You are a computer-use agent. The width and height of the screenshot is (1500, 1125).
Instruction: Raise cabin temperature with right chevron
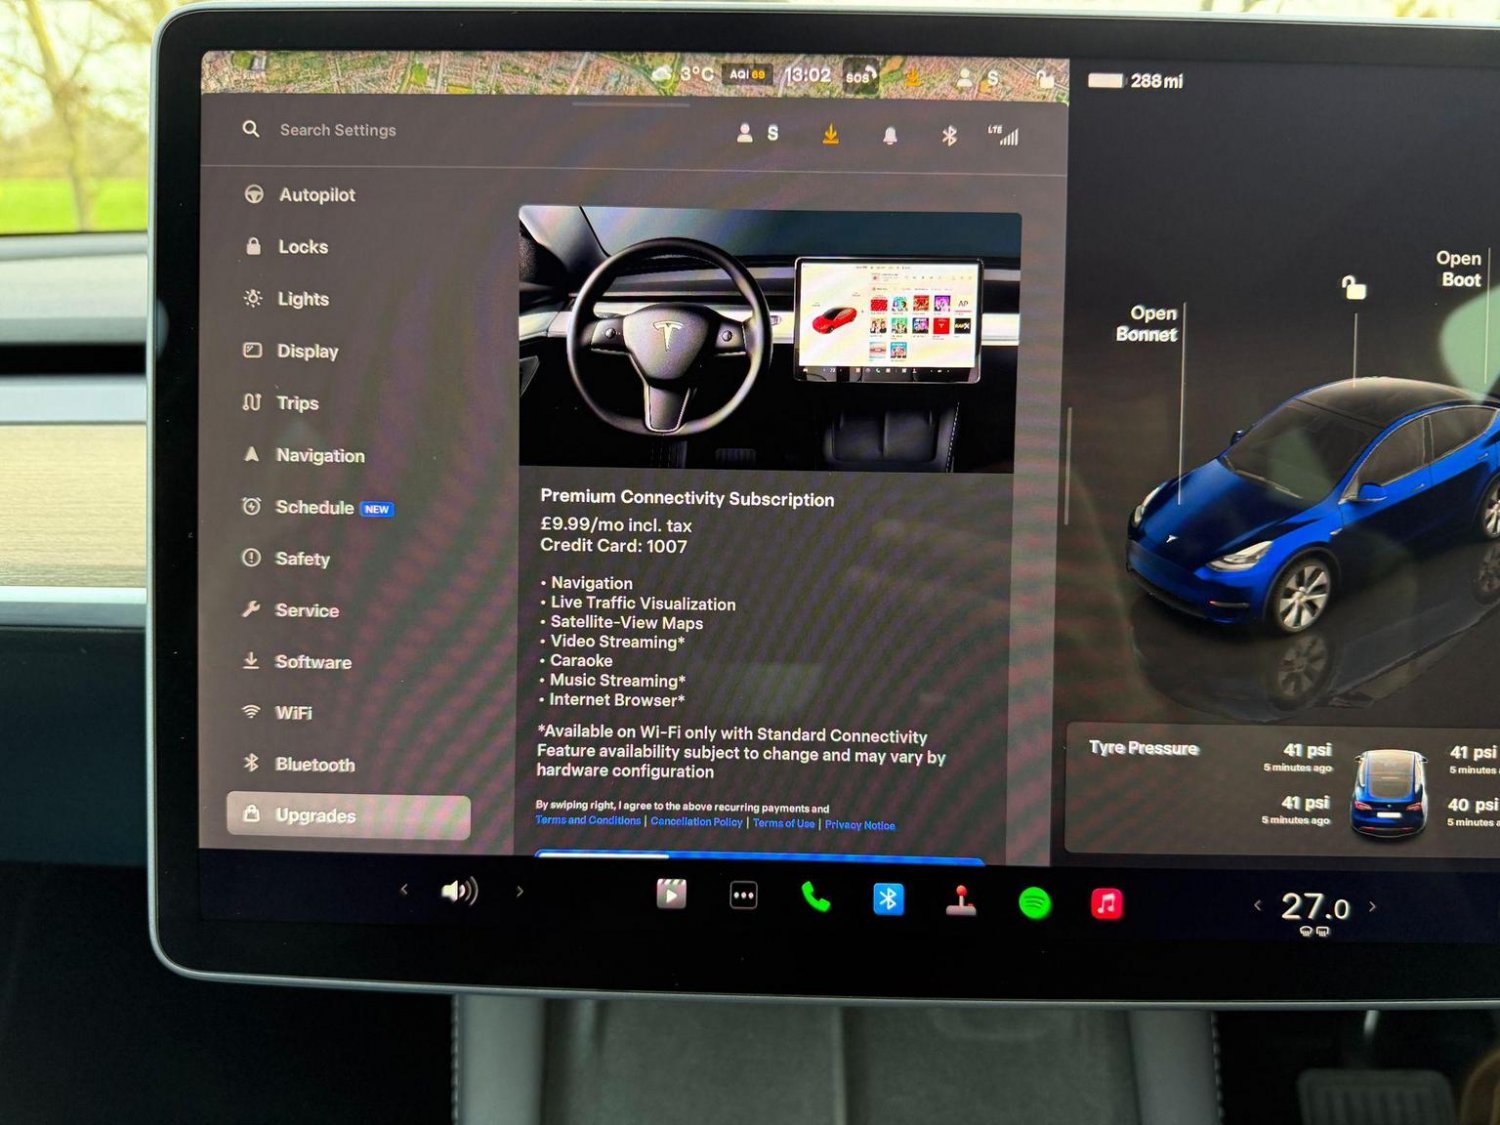(1373, 906)
